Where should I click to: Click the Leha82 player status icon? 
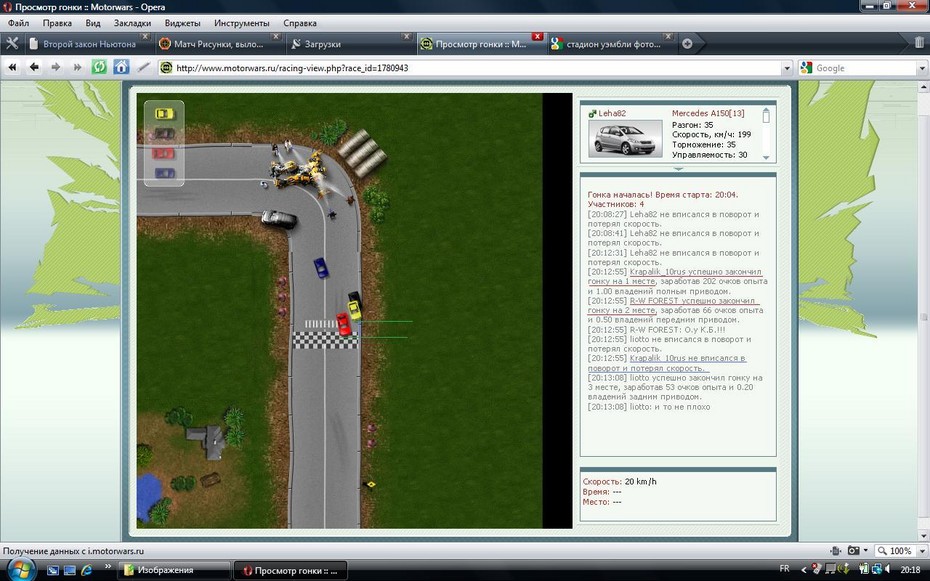tap(592, 114)
